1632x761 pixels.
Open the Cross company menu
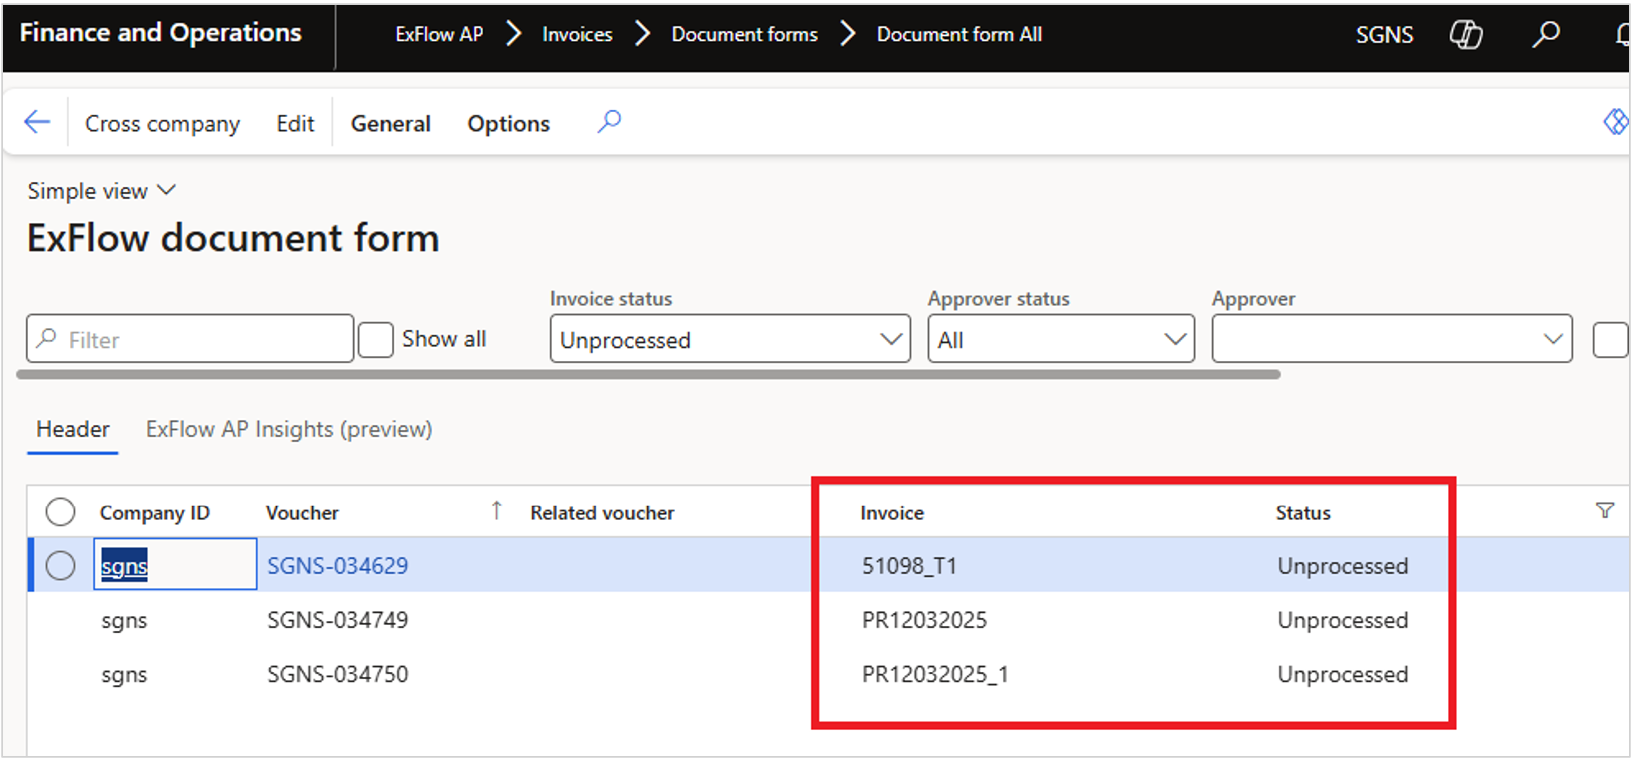coord(162,123)
